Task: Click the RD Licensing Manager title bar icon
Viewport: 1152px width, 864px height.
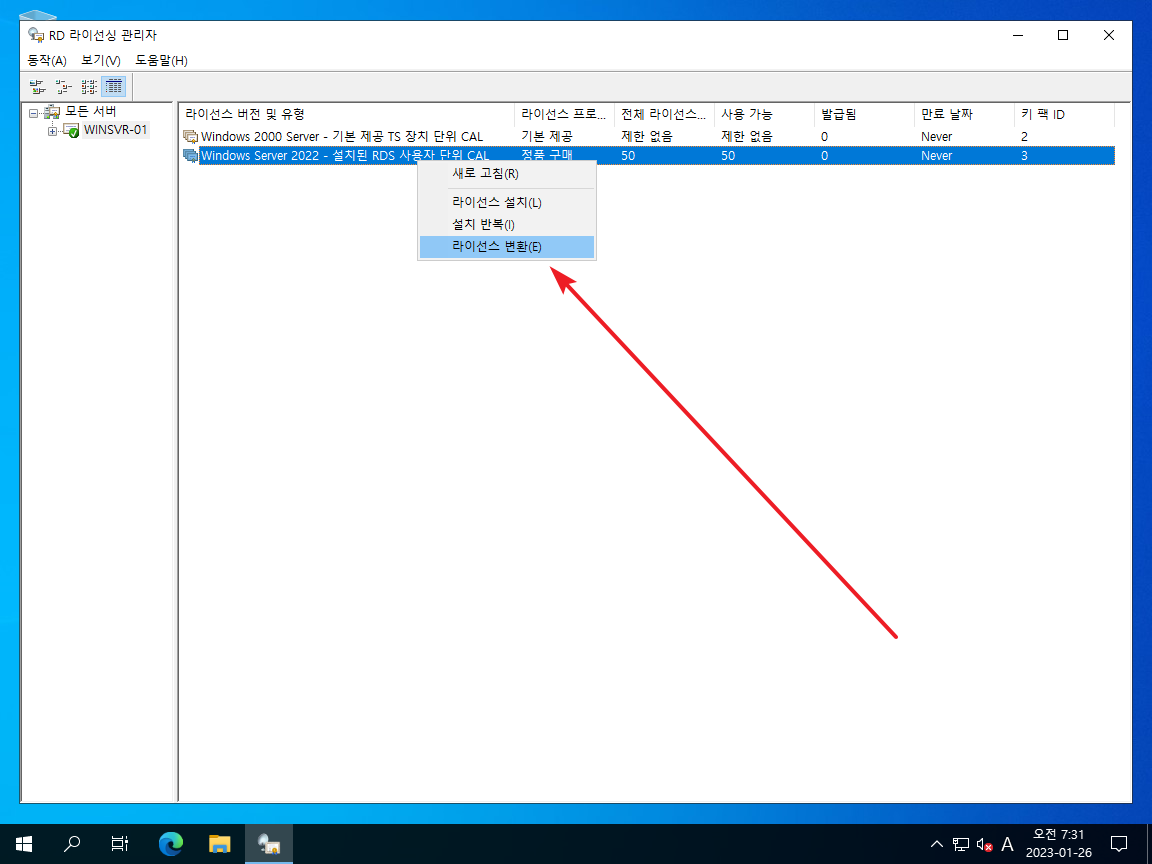Action: (x=36, y=35)
